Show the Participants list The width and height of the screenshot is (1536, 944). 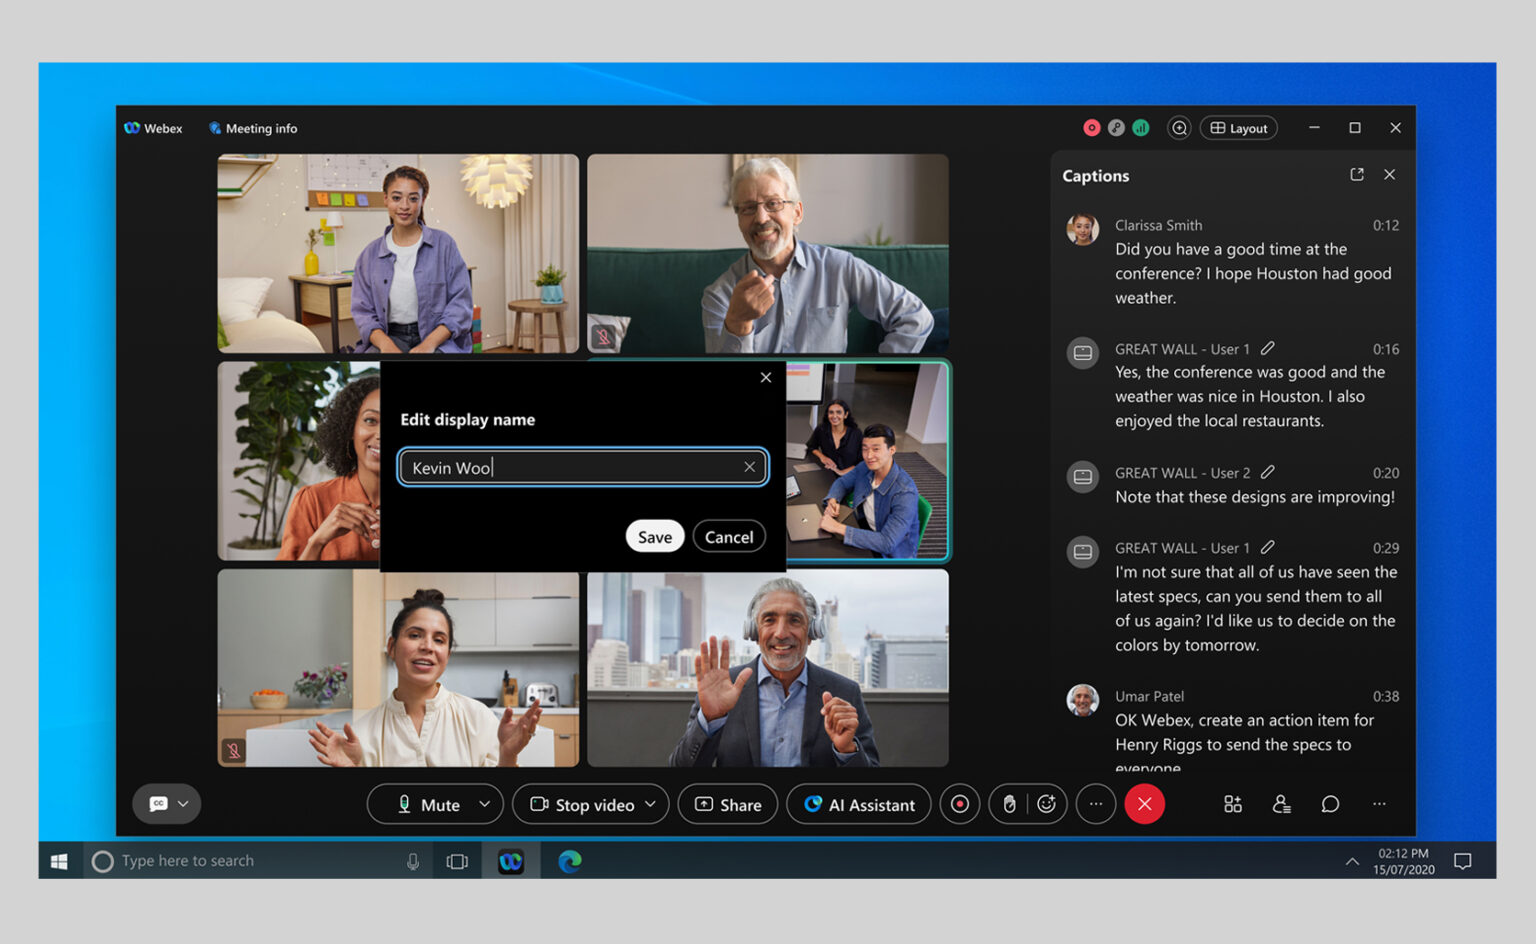click(1281, 803)
